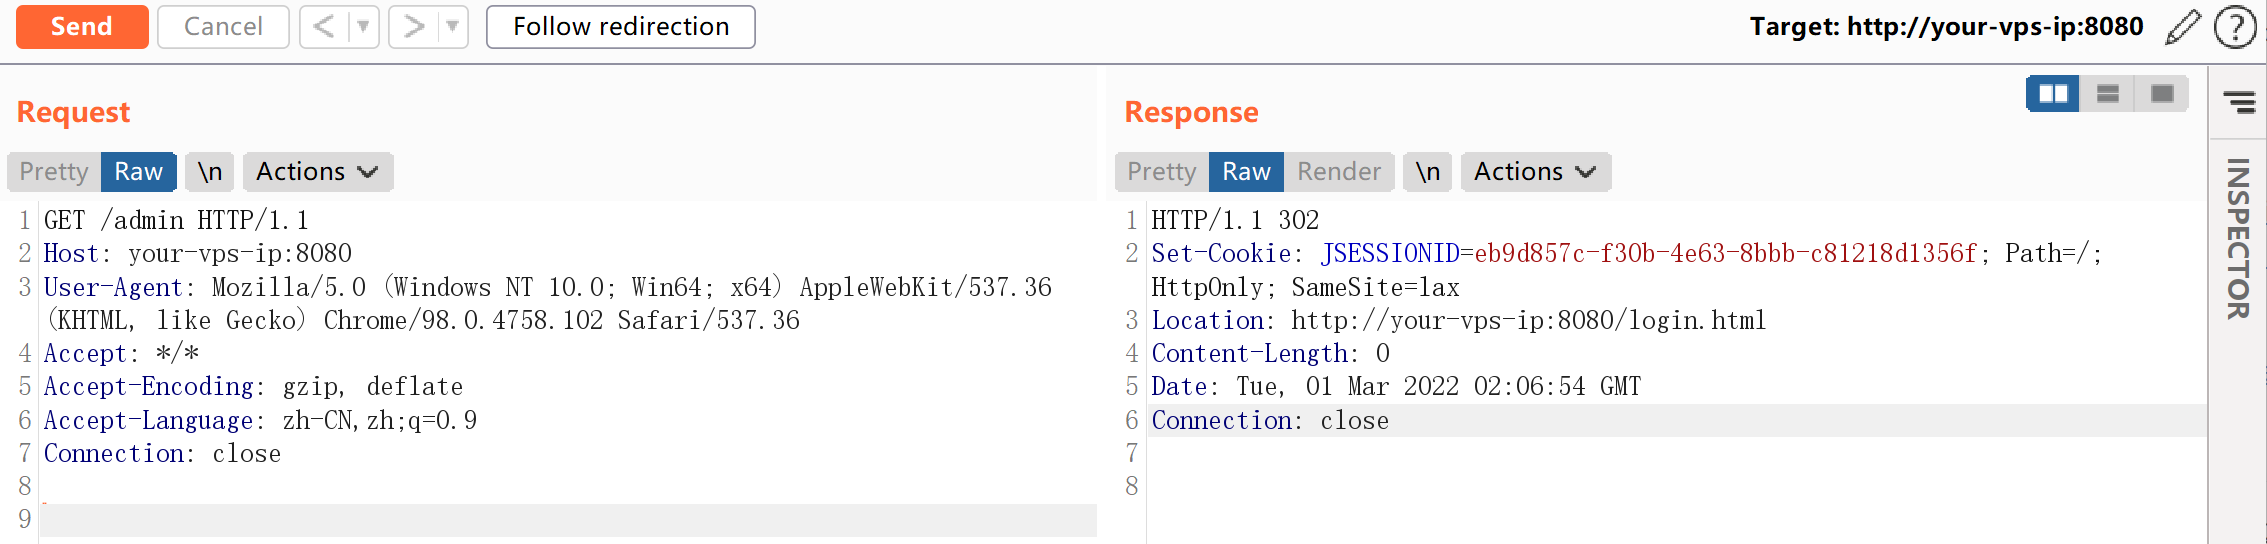Viewport: 2267px width, 544px height.
Task: Expand the forward history dropdown arrow
Action: pos(452,27)
